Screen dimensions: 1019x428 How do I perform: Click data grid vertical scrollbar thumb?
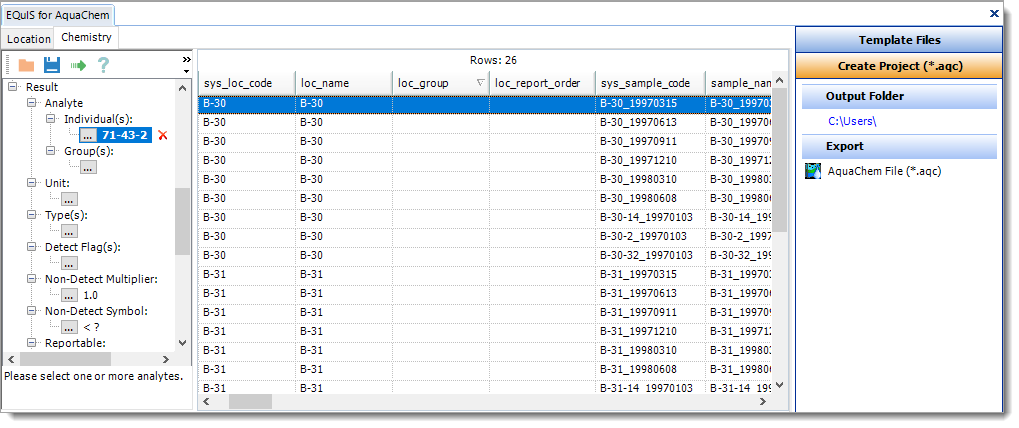click(780, 160)
